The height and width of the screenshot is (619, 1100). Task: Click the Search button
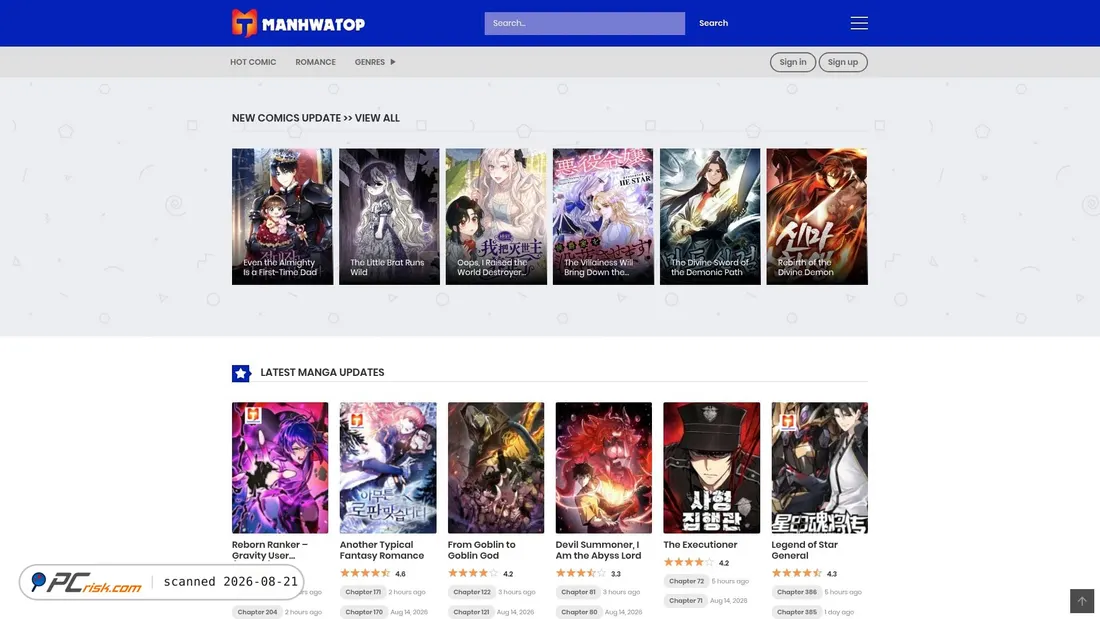[x=713, y=23]
